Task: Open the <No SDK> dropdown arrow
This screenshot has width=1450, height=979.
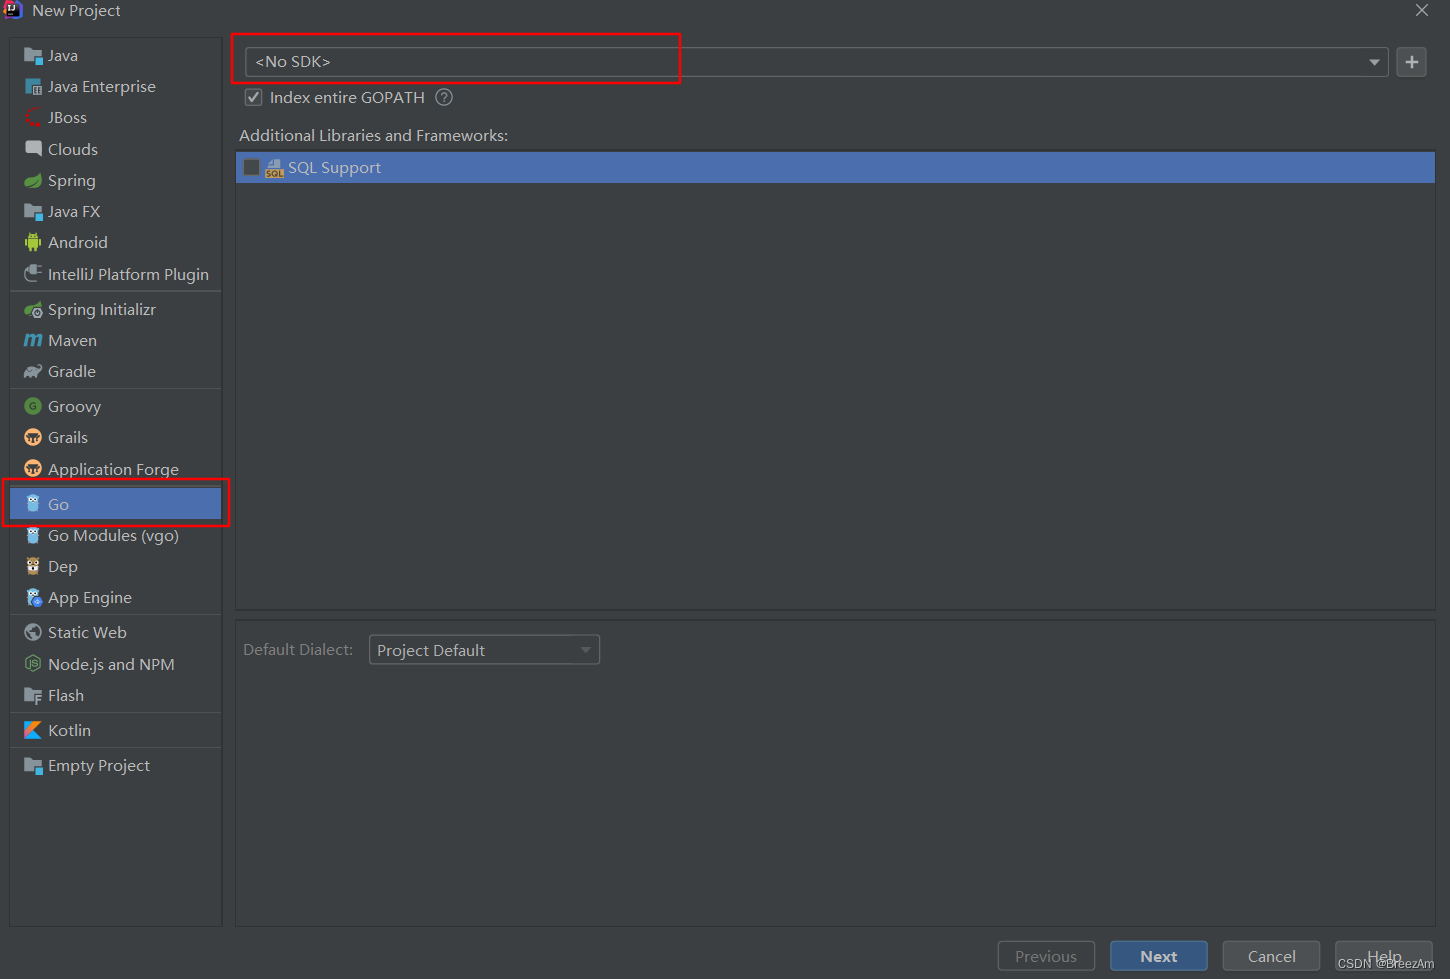Action: pyautogui.click(x=1374, y=62)
